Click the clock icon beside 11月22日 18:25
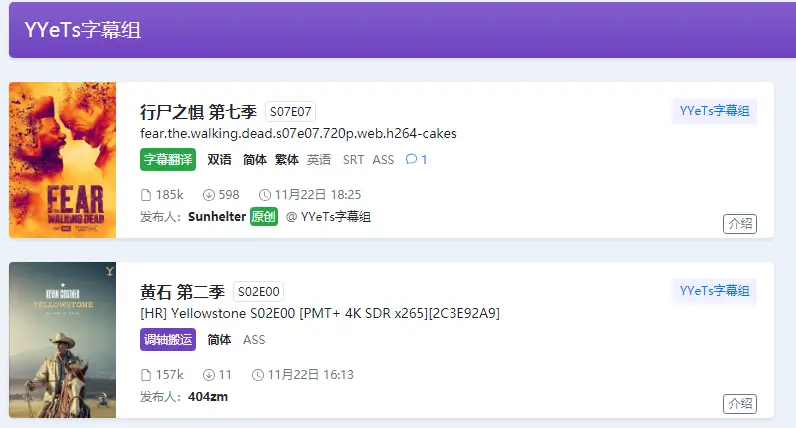Image resolution: width=796 pixels, height=428 pixels. [x=264, y=195]
